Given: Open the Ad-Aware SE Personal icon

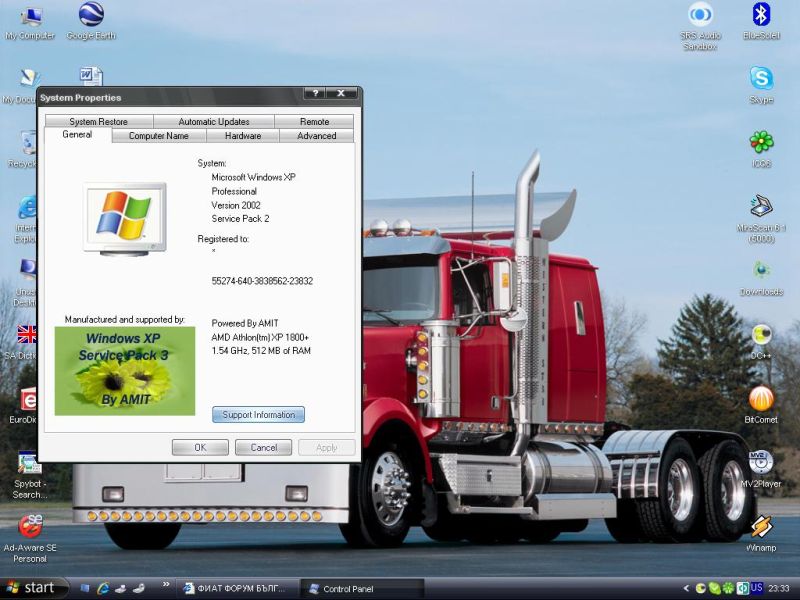Looking at the screenshot, I should click(30, 526).
